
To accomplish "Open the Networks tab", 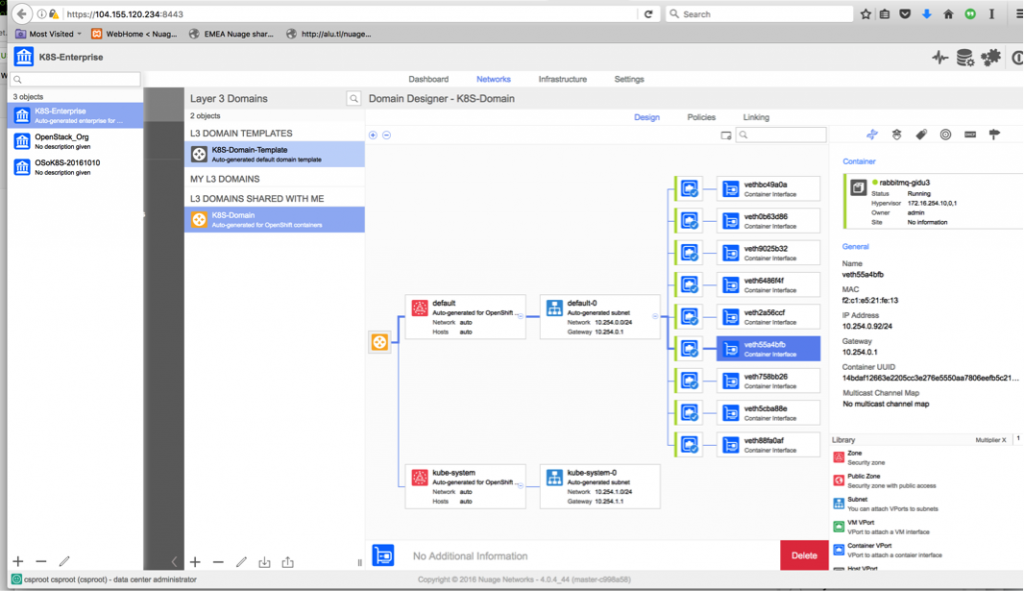I will click(493, 79).
